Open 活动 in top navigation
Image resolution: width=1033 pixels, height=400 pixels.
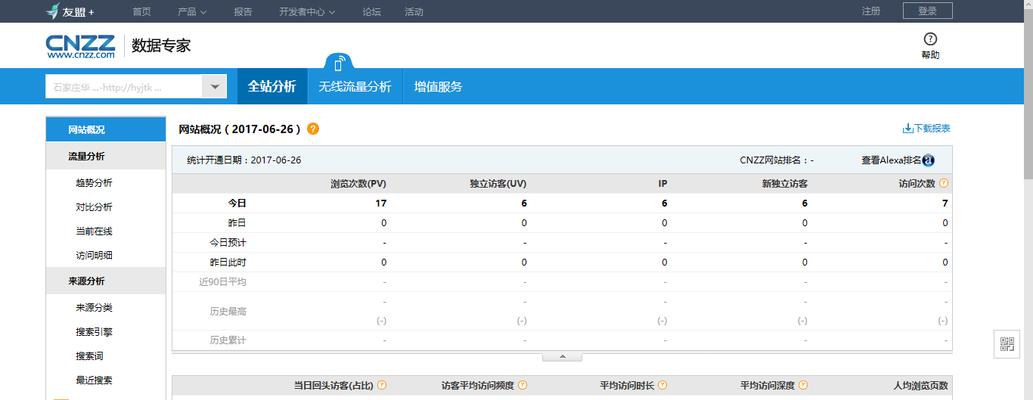[414, 11]
